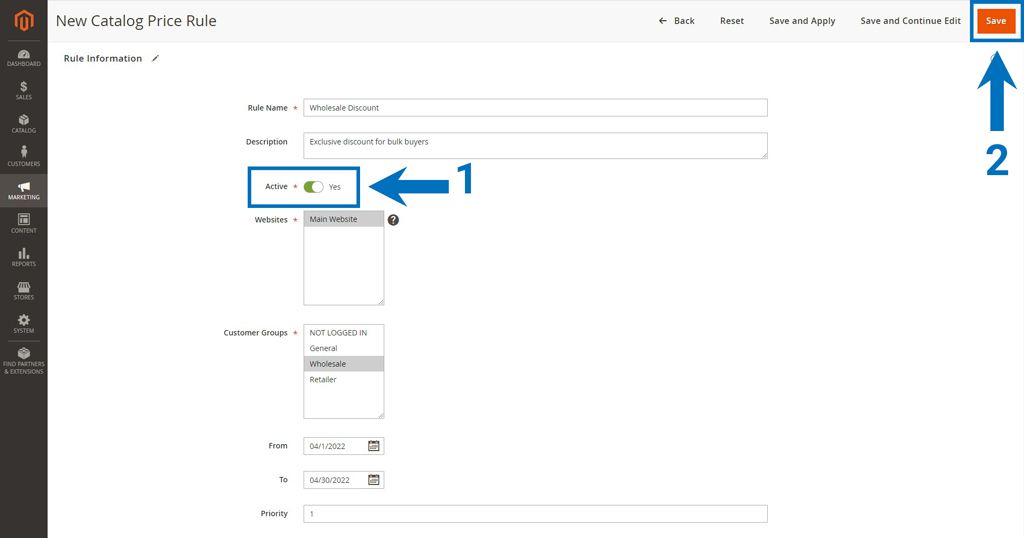Open the Marketing sidebar menu
Image resolution: width=1024 pixels, height=538 pixels.
(x=24, y=191)
